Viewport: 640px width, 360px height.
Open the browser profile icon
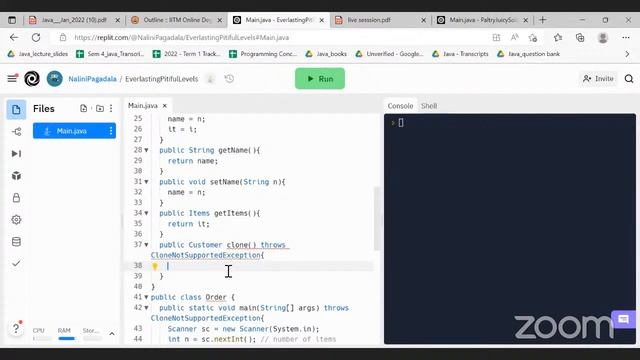[x=602, y=38]
